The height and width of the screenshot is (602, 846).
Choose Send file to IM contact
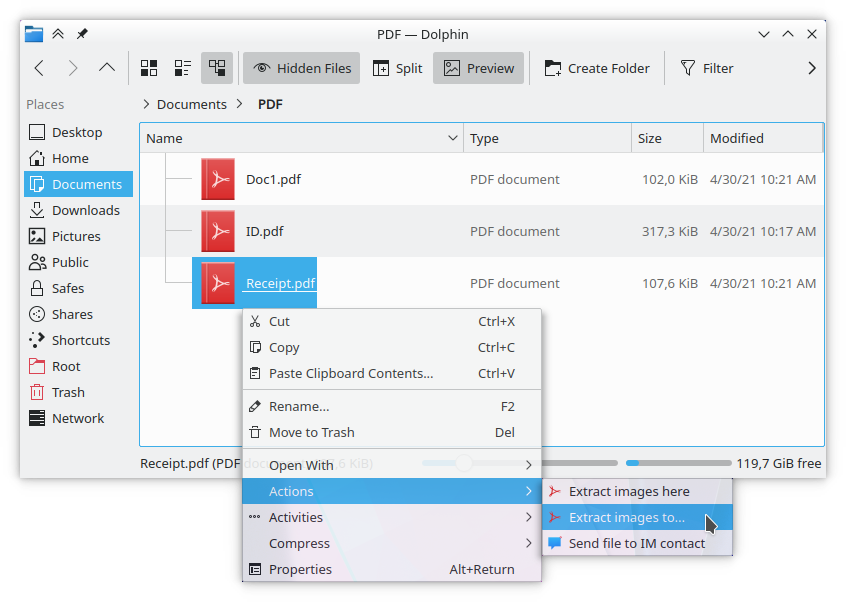(637, 543)
